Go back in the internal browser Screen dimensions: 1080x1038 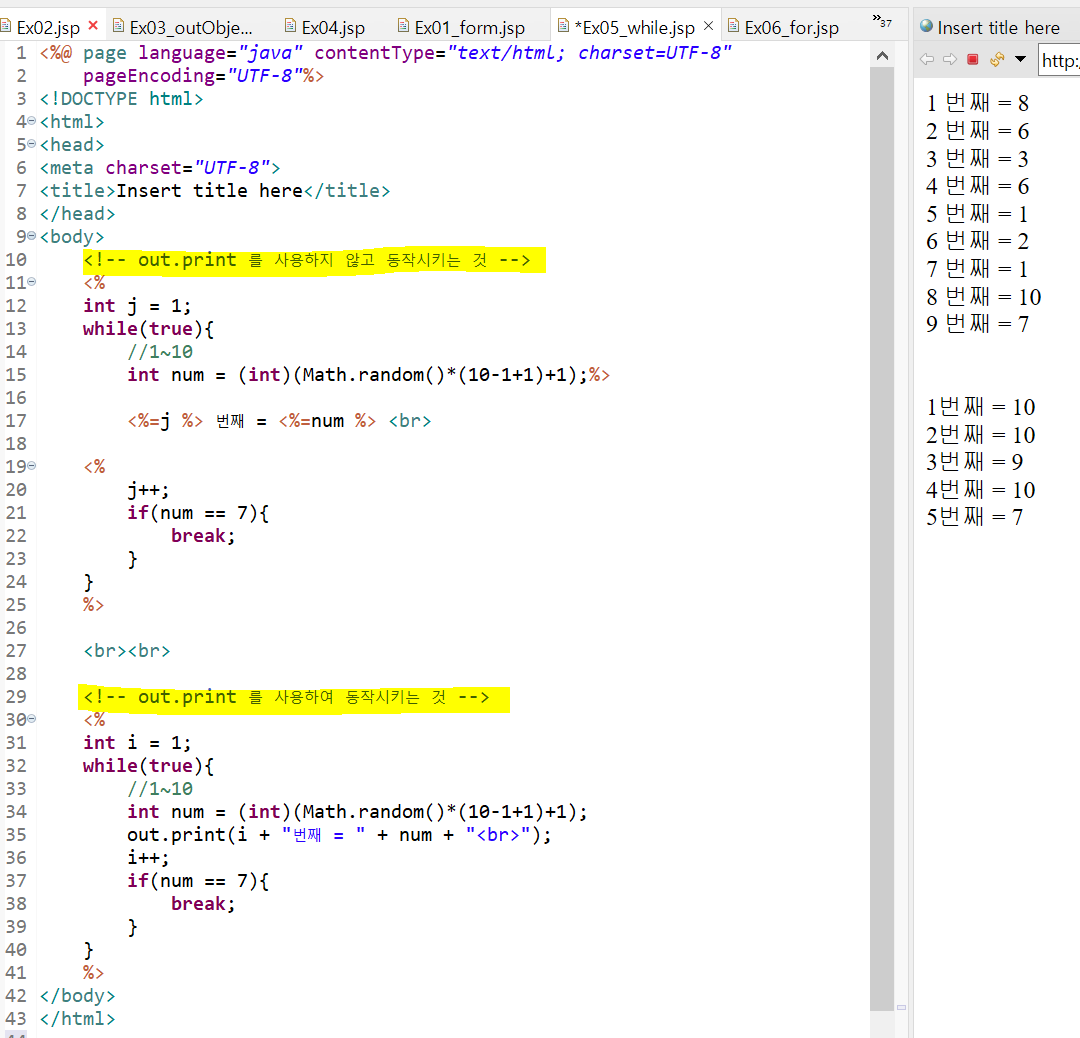927,59
